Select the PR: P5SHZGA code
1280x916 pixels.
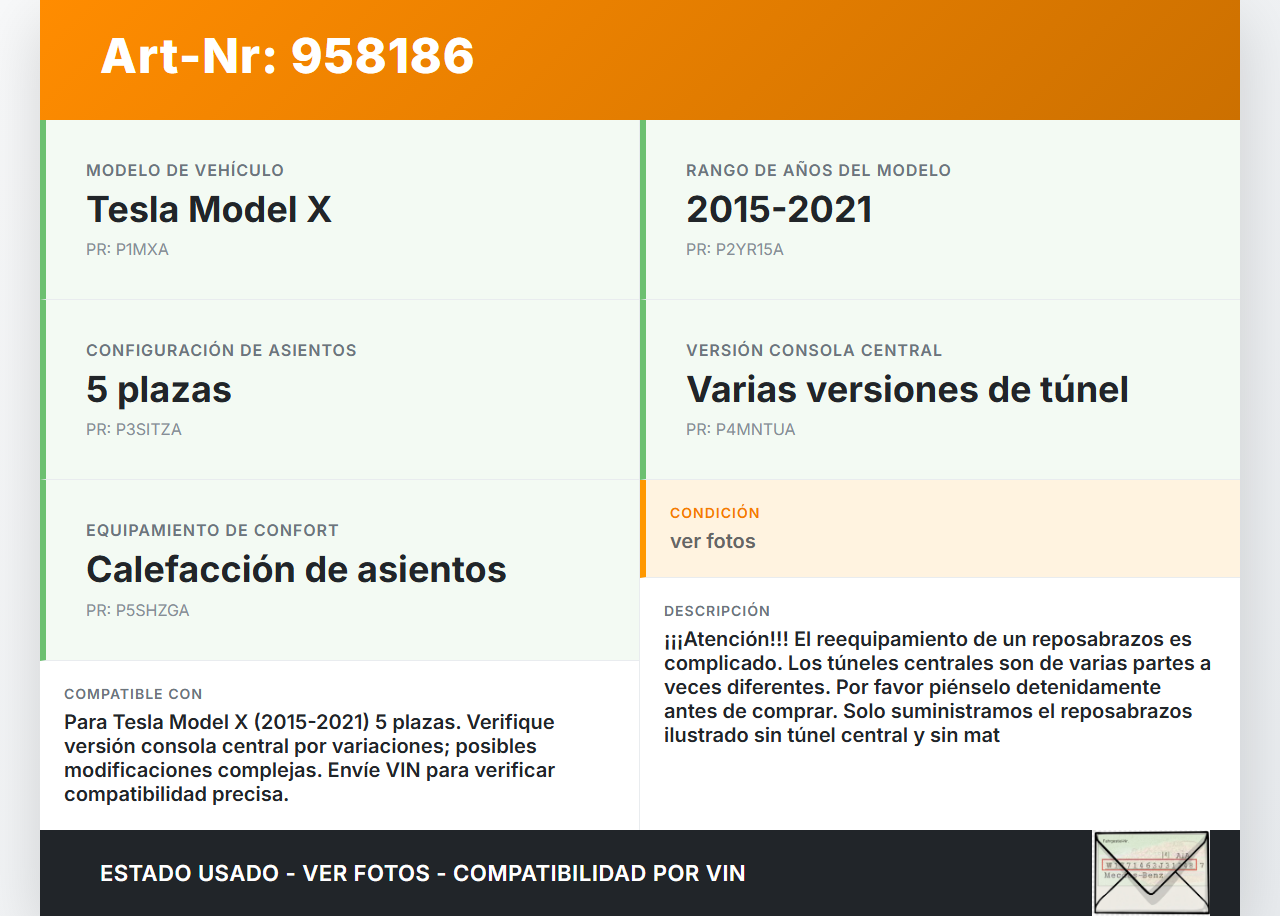pos(138,610)
